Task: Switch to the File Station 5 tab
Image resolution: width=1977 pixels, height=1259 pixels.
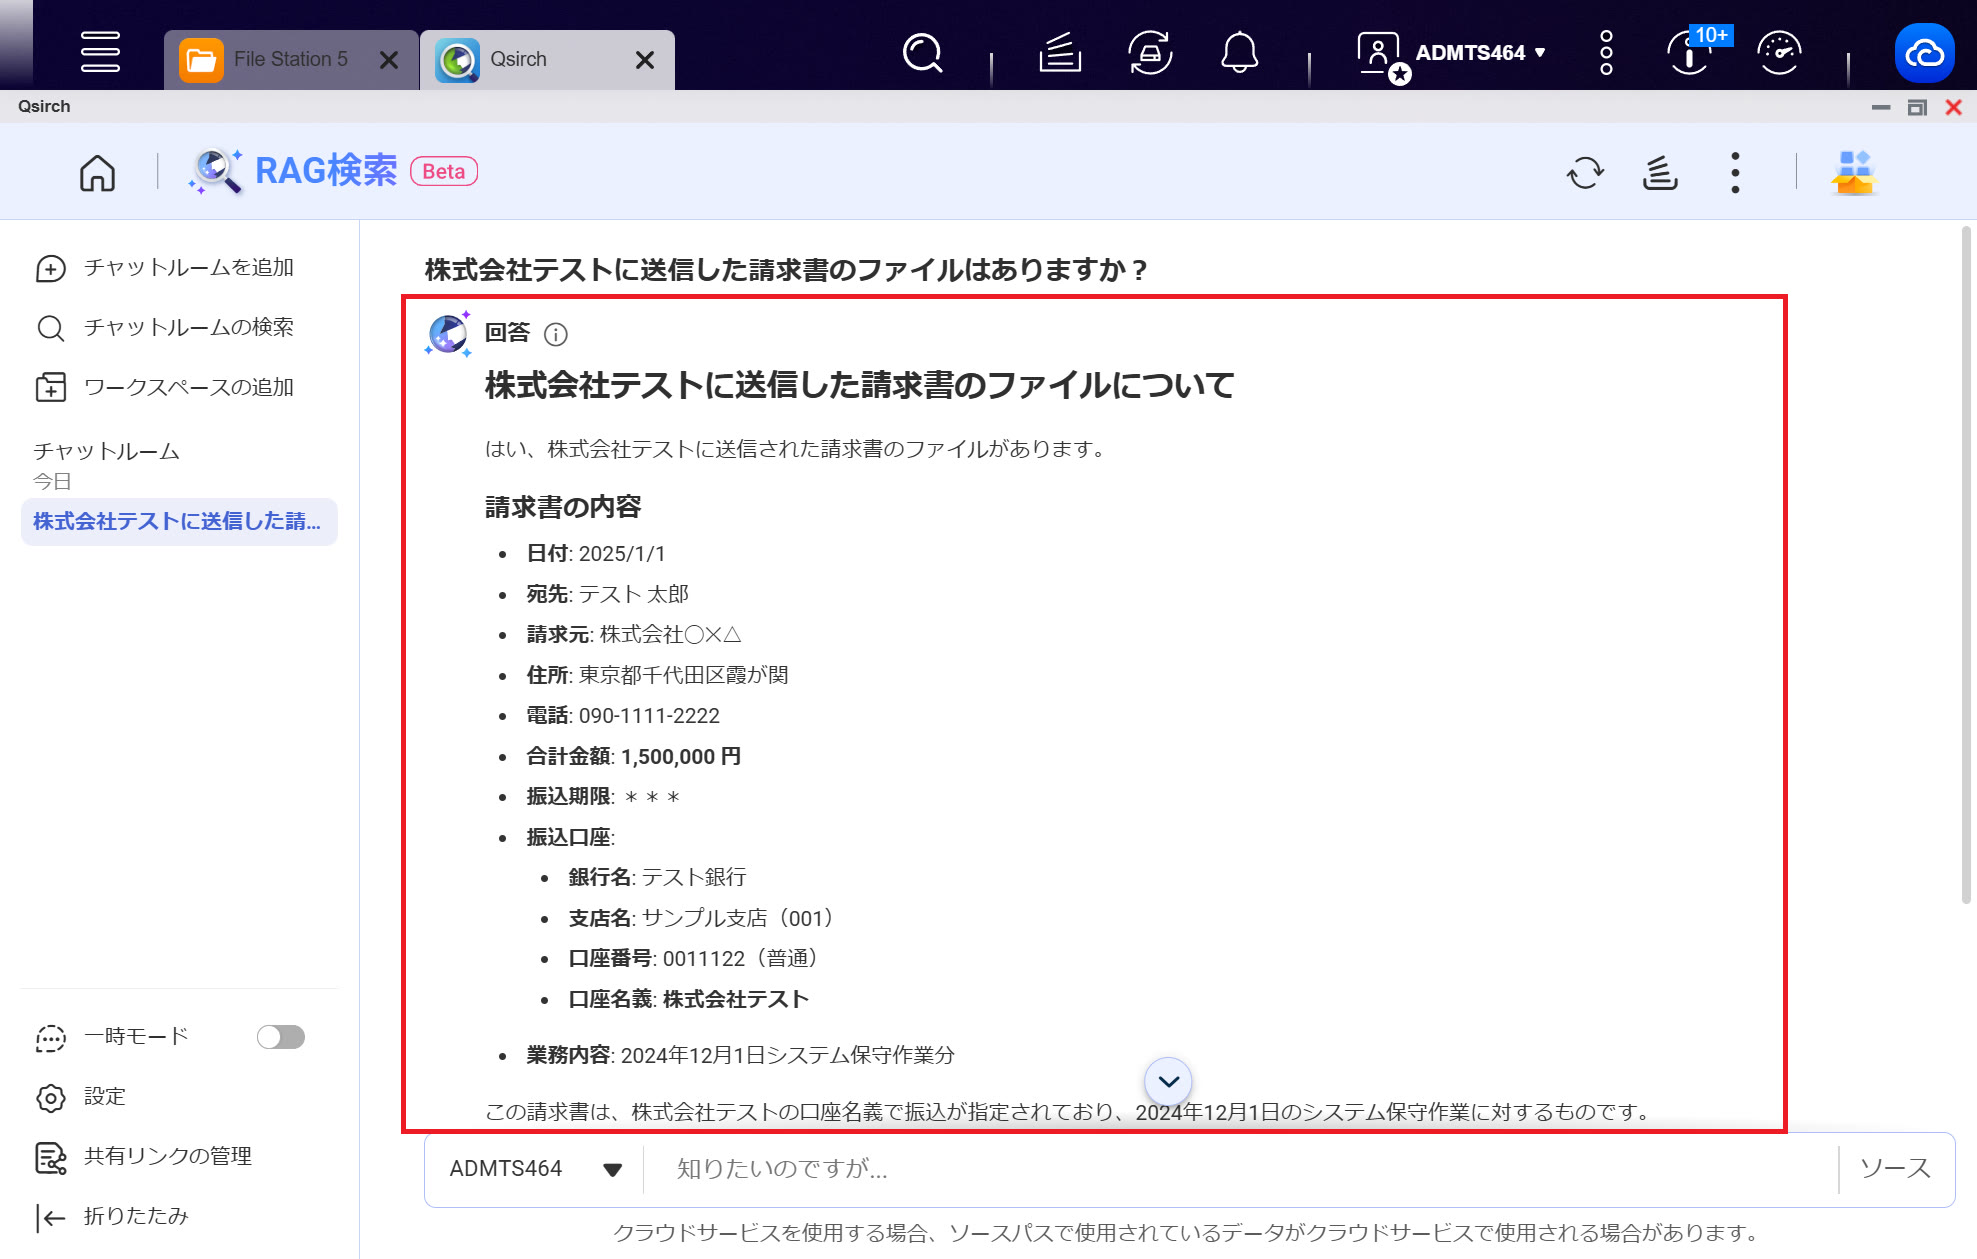Action: tap(290, 60)
